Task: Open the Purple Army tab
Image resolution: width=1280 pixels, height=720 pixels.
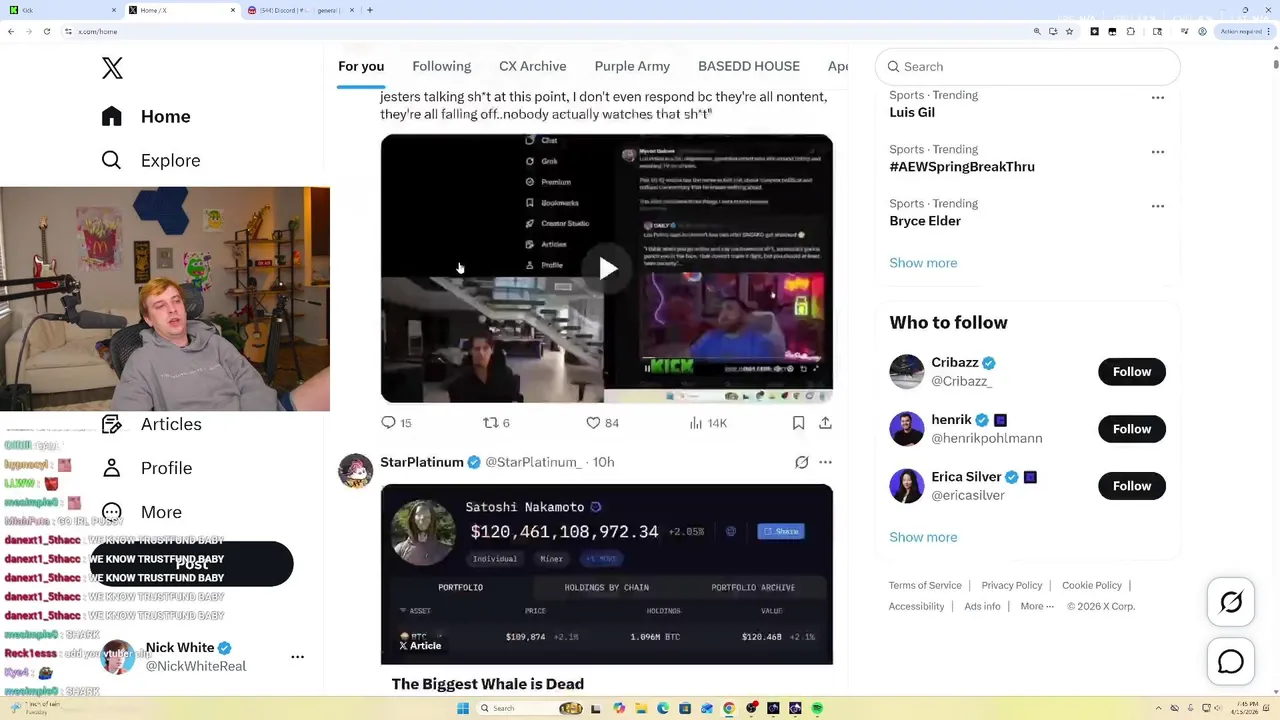Action: click(632, 66)
